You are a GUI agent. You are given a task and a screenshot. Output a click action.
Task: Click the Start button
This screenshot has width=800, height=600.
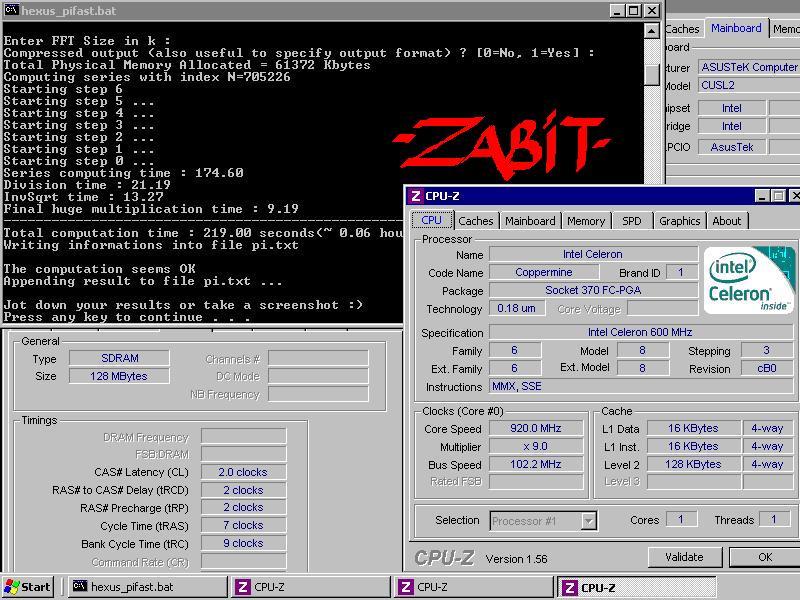(x=29, y=587)
